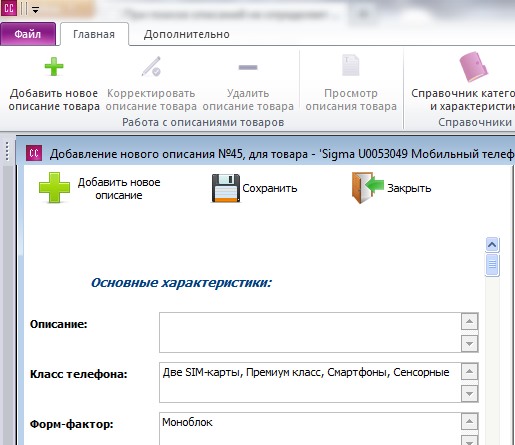Click the form's vertical scrollbar thumb
The width and height of the screenshot is (515, 445).
click(x=492, y=265)
